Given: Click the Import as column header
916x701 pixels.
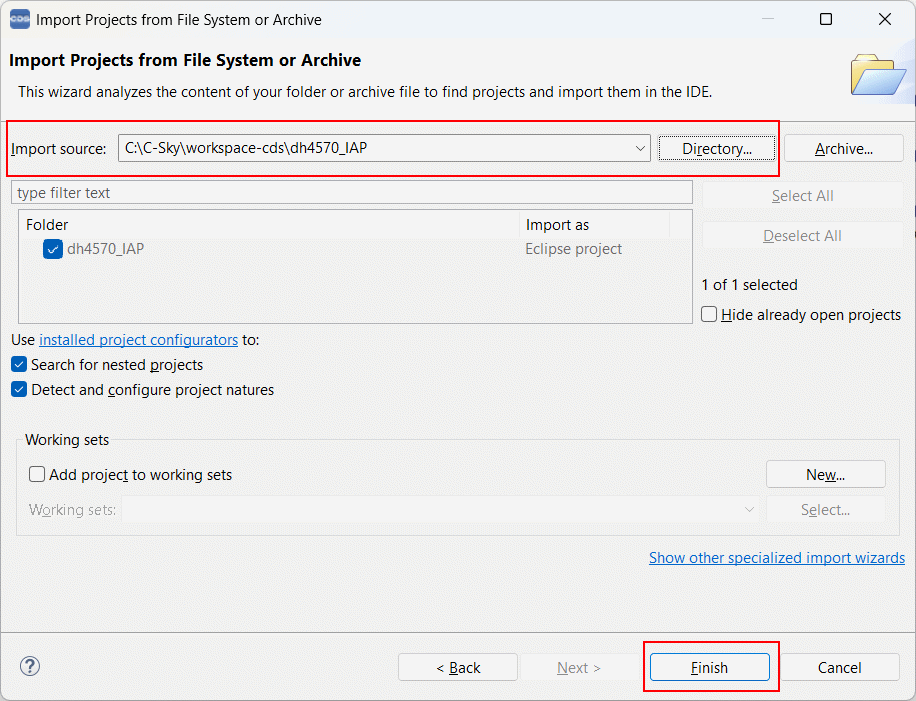Looking at the screenshot, I should [595, 225].
